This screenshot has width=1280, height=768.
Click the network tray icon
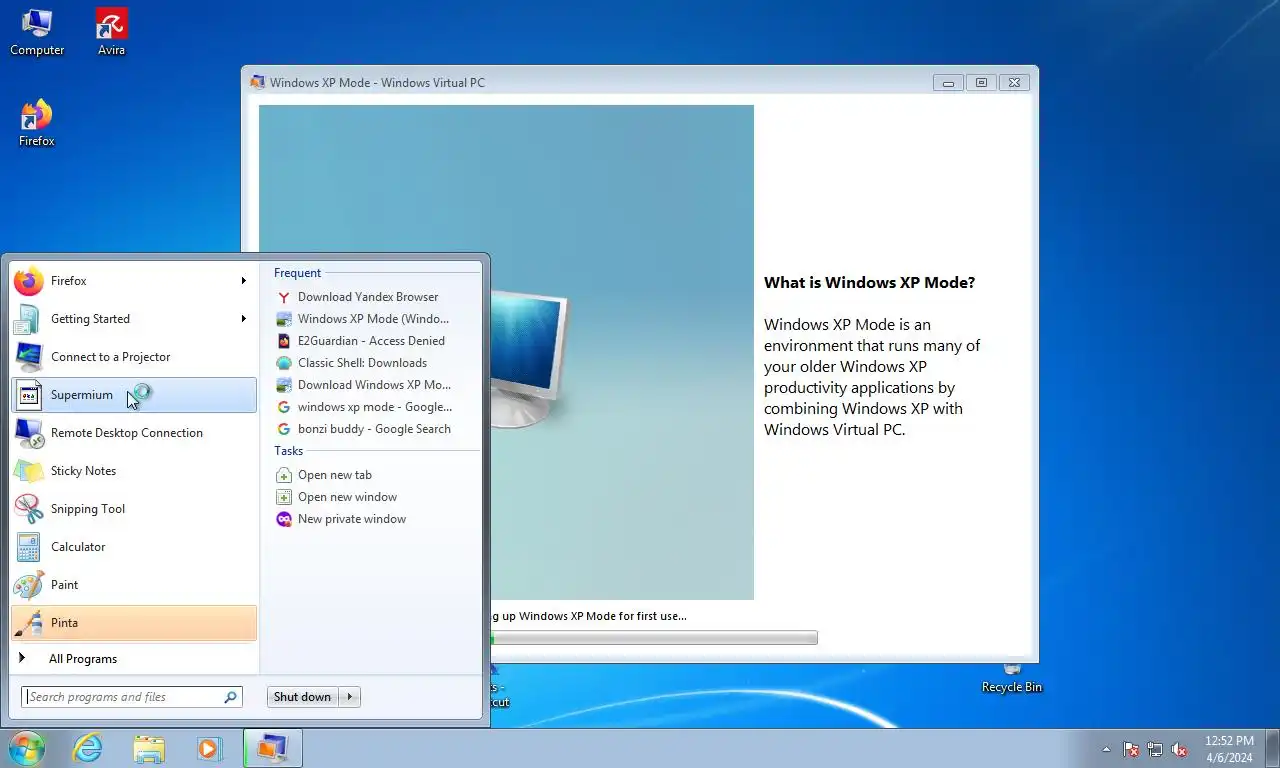pyautogui.click(x=1155, y=749)
